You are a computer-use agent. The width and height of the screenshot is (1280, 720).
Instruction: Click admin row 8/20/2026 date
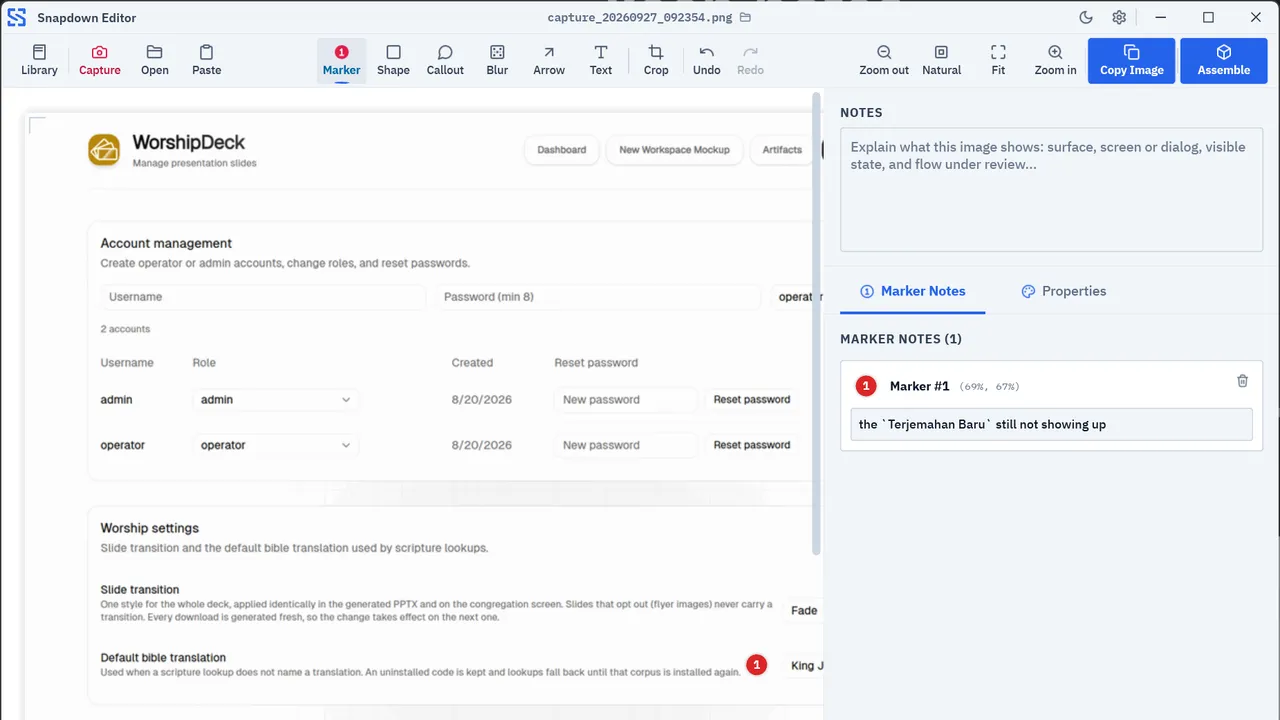482,400
